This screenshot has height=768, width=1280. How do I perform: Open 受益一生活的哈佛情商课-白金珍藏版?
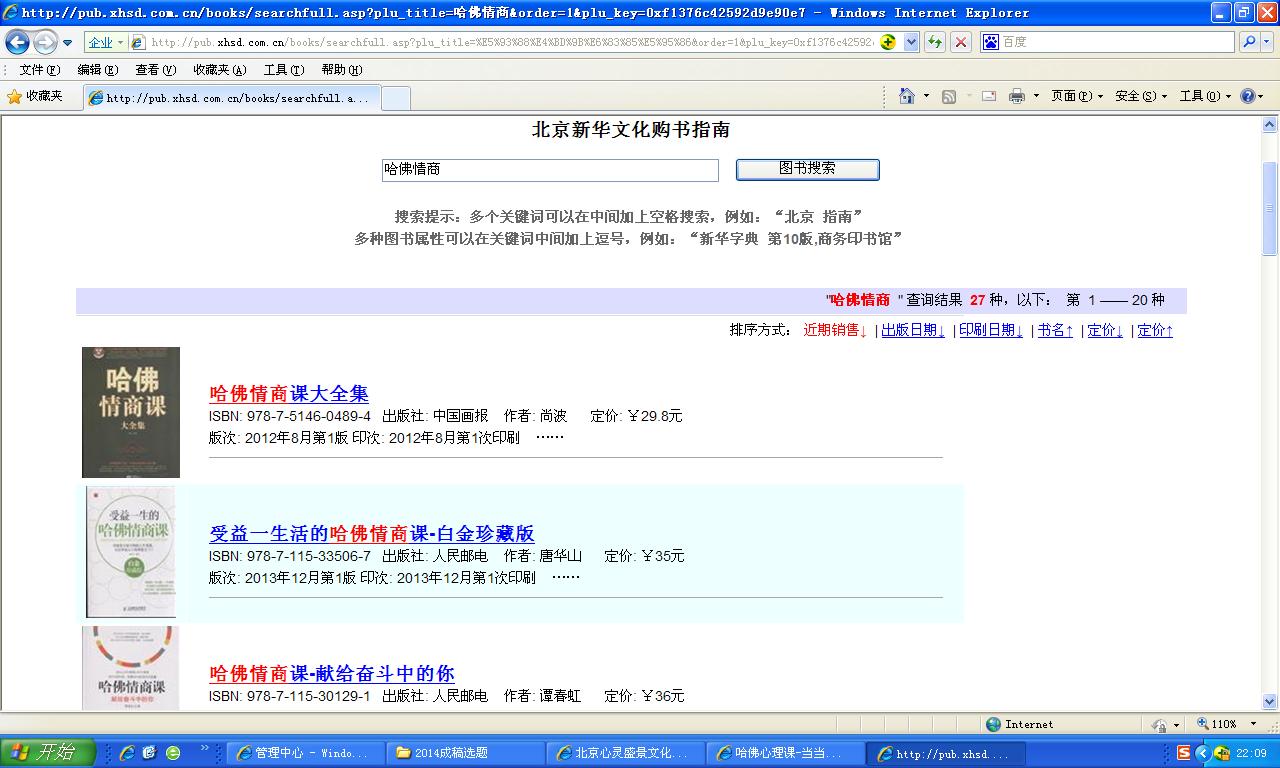(372, 533)
